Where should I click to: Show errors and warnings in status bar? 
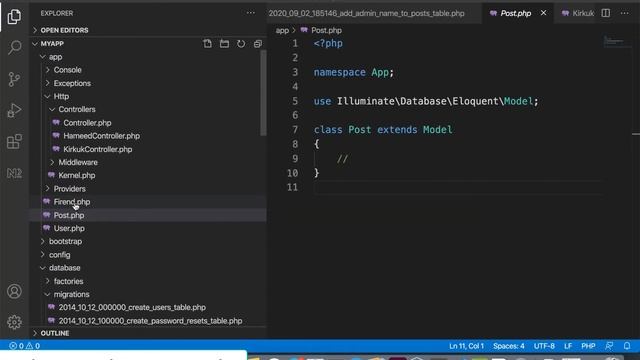(x=24, y=346)
